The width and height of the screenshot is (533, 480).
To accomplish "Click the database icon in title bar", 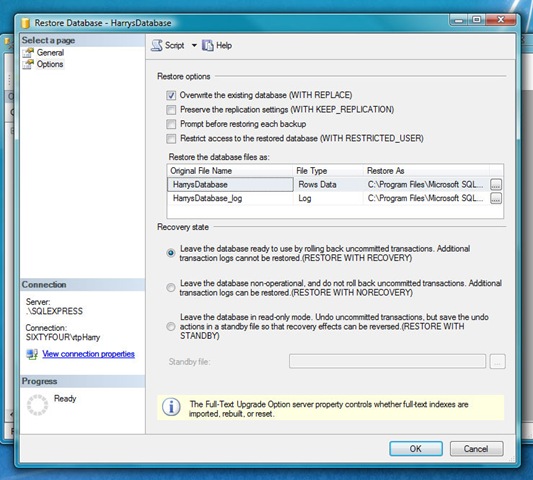I will coord(25,23).
